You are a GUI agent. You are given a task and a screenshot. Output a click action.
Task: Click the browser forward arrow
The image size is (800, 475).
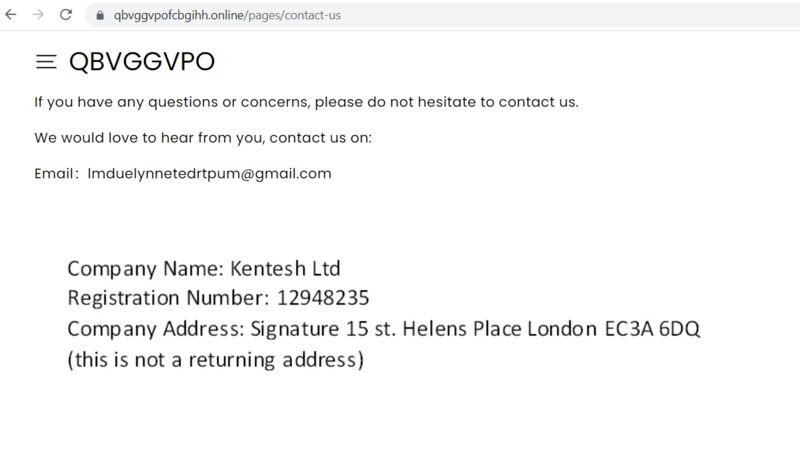coord(38,15)
